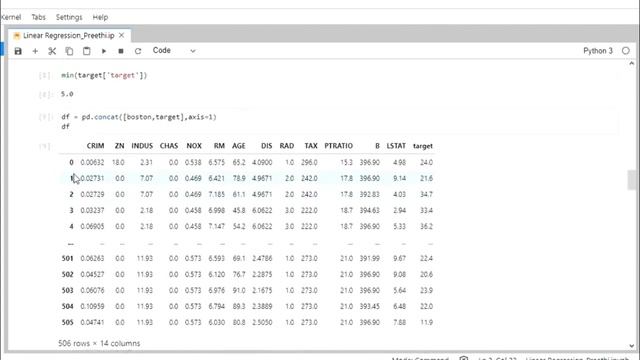Open the cell type Code dropdown

(174, 51)
